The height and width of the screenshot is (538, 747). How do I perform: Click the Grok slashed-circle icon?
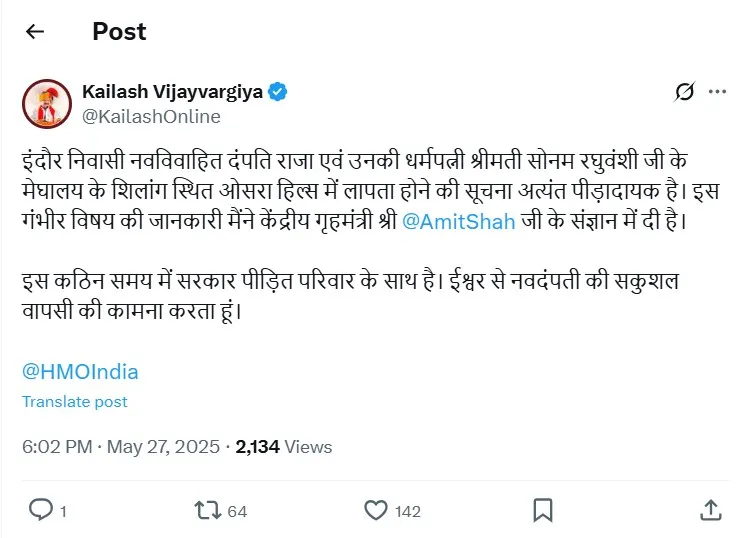click(x=684, y=92)
